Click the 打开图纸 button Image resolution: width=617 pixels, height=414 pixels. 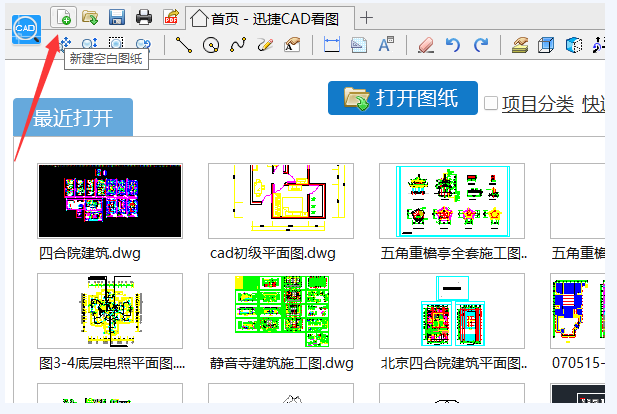[x=403, y=98]
